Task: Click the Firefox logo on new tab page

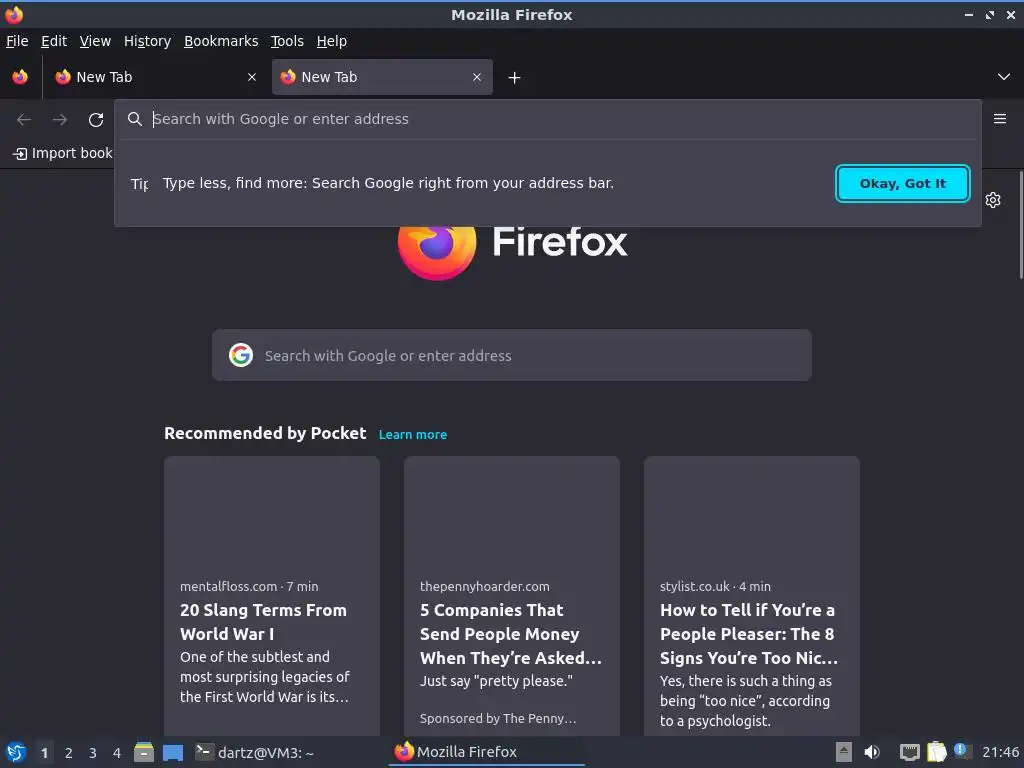Action: click(512, 251)
